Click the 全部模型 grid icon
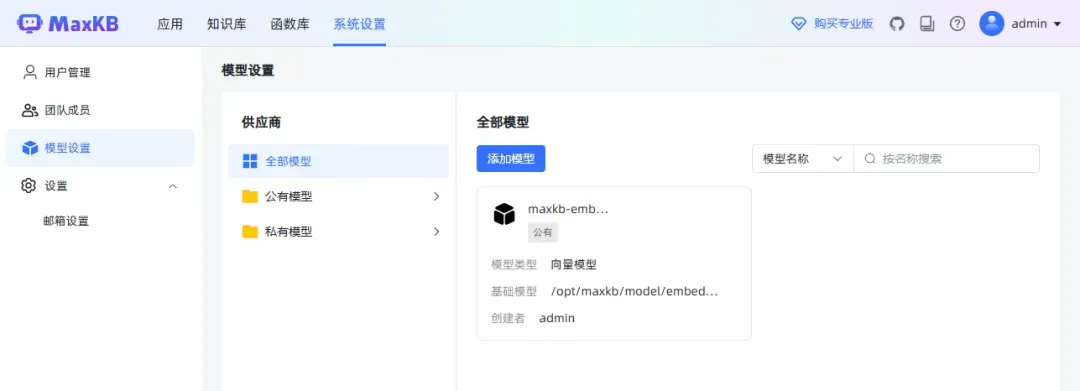This screenshot has height=391, width=1080. point(250,161)
